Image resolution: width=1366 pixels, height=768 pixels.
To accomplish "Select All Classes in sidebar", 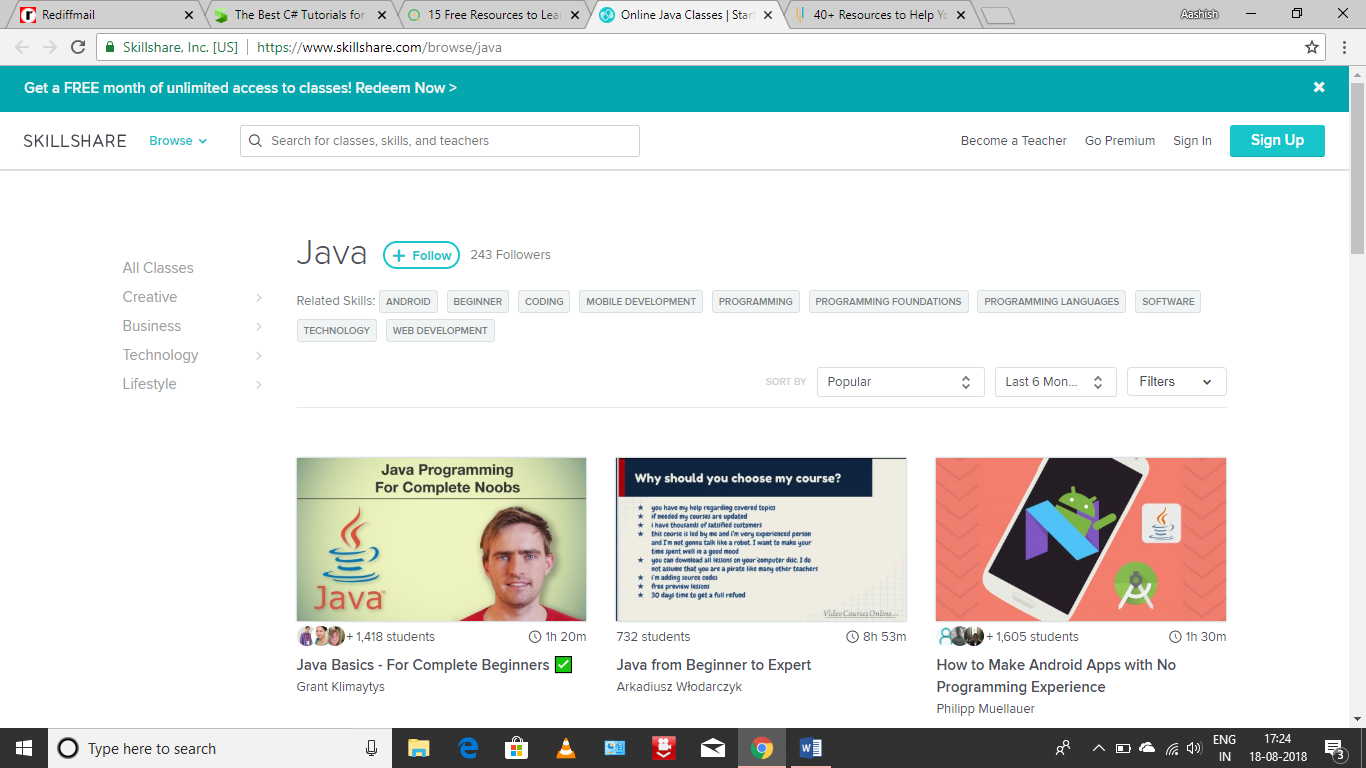I will [x=158, y=268].
